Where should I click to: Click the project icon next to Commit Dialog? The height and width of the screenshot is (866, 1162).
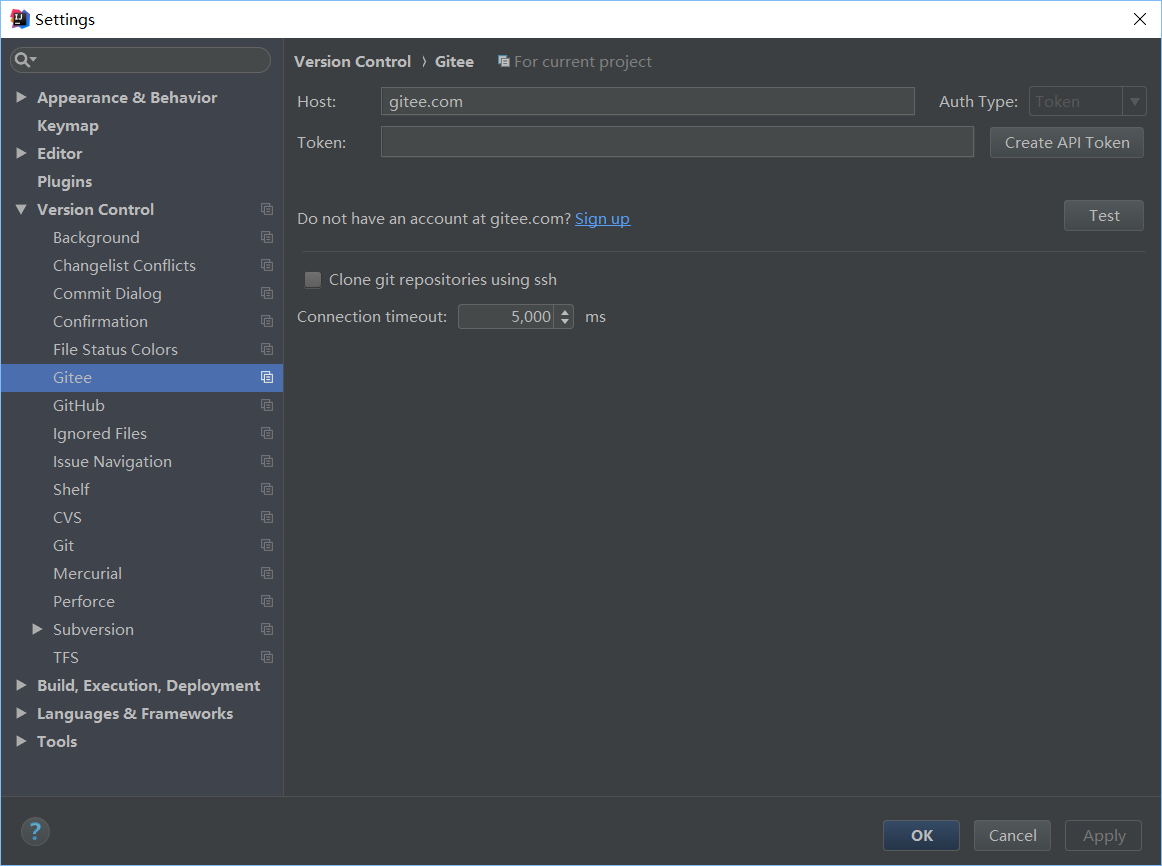267,293
